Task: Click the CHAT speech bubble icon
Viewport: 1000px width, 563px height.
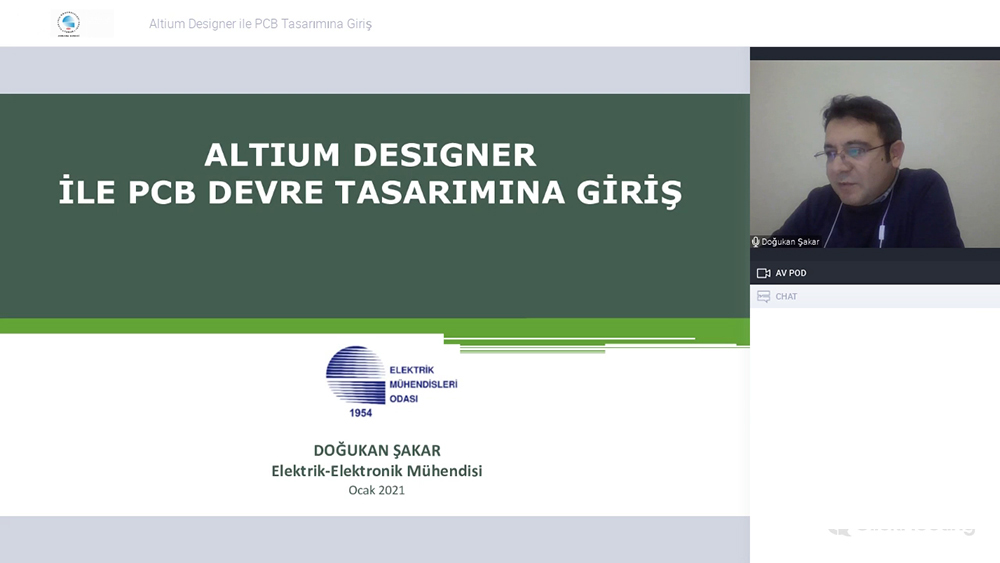Action: (763, 296)
